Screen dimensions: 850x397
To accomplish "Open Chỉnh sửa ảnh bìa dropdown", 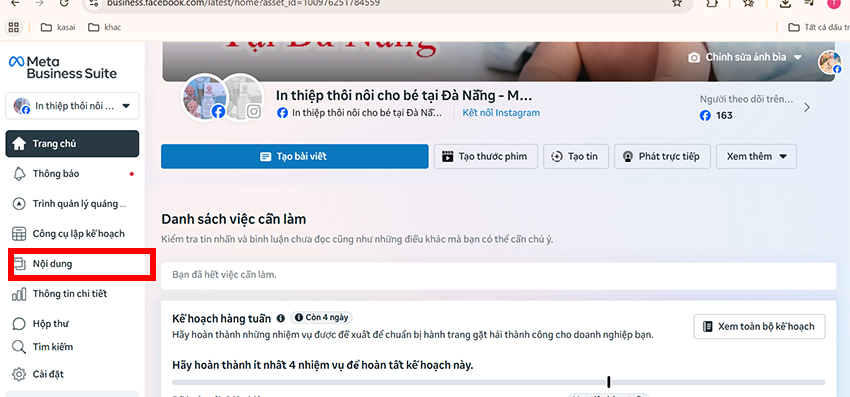I will (745, 57).
